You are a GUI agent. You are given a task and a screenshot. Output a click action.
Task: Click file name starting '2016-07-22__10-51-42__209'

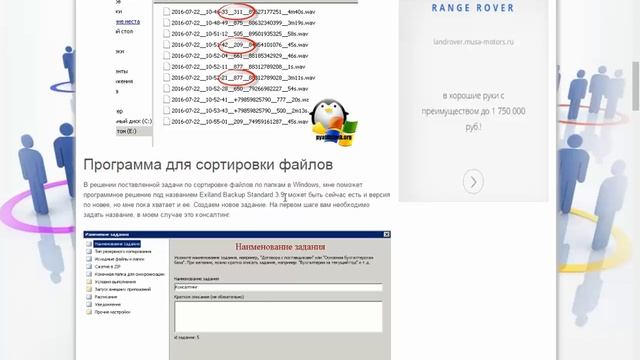coord(240,45)
